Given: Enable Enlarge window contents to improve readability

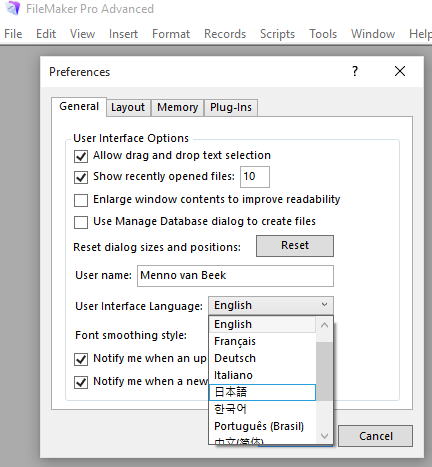Looking at the screenshot, I should coord(81,200).
